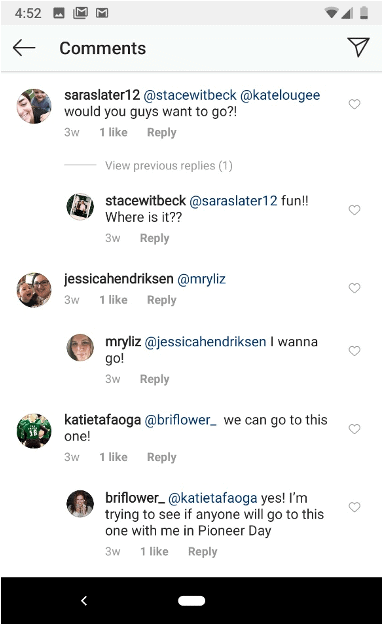Expand View previous replies (1)

[169, 166]
